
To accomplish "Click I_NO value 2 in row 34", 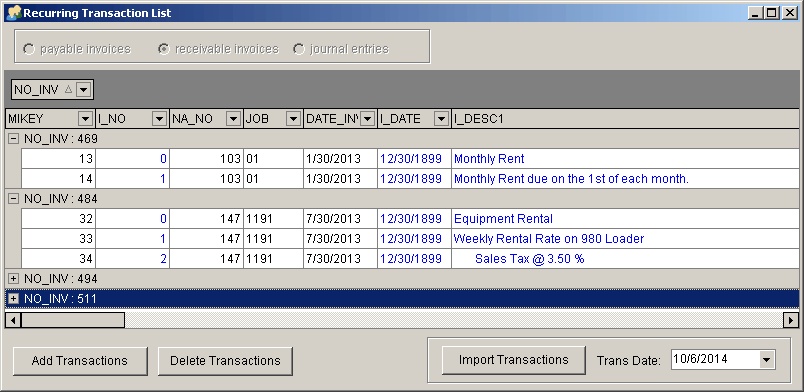I will (x=132, y=259).
